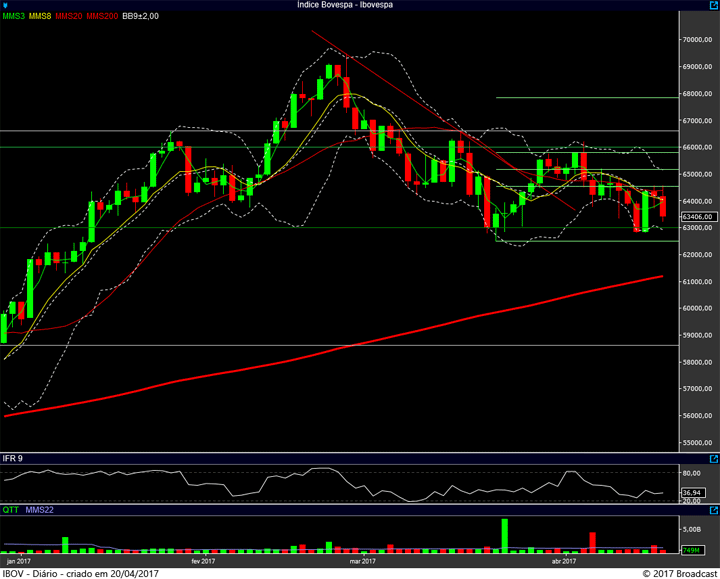The height and width of the screenshot is (579, 720).
Task: Toggle the MMS8 indicator label
Action: click(41, 16)
